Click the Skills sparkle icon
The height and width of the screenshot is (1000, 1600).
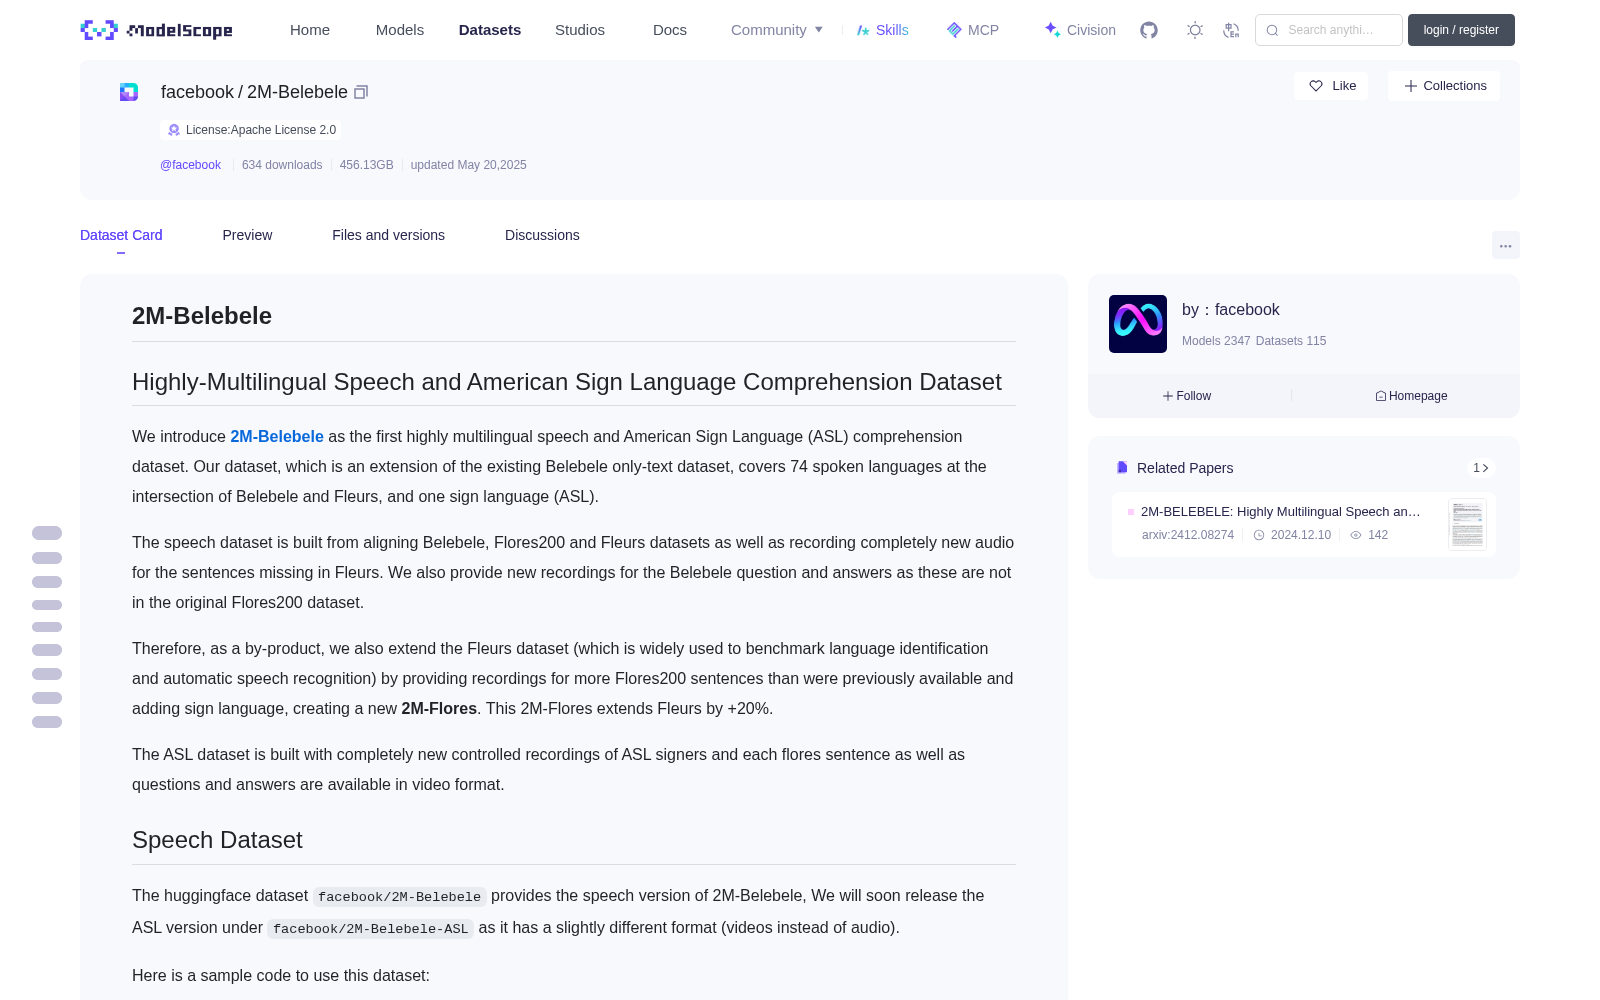863,30
